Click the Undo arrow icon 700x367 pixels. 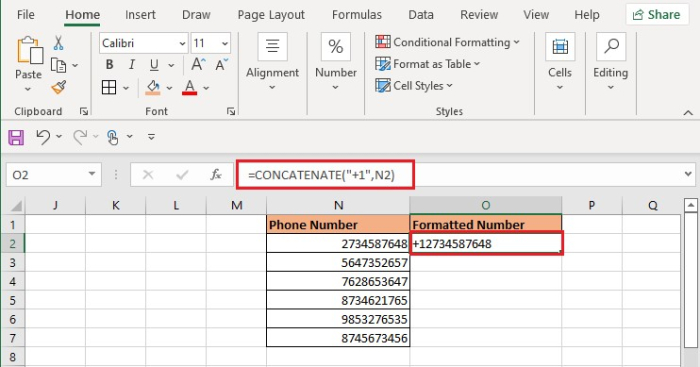[43, 137]
